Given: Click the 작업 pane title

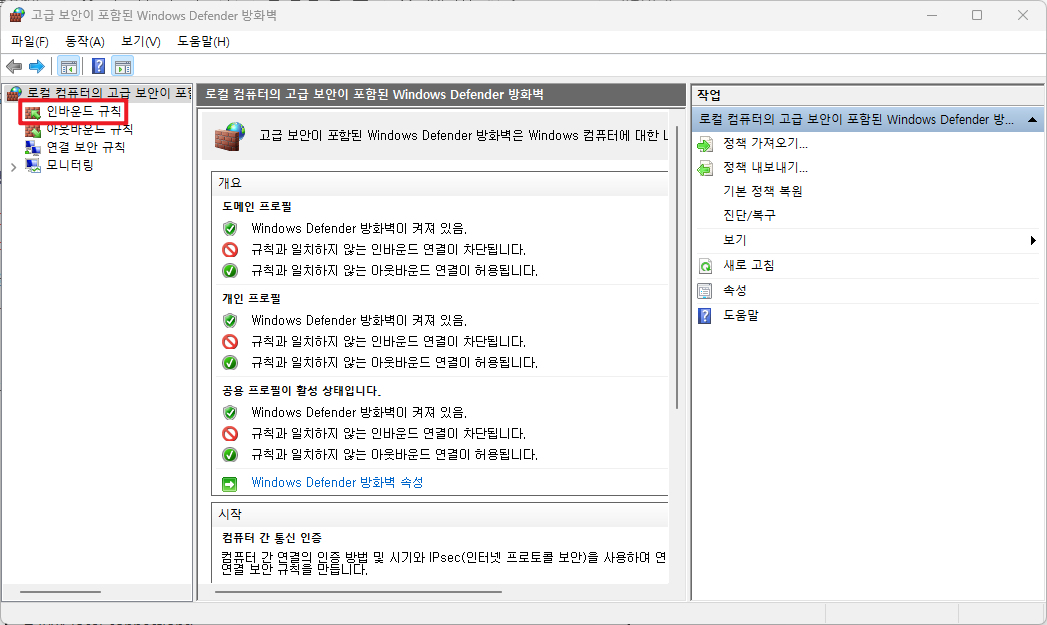Looking at the screenshot, I should pyautogui.click(x=708, y=95).
